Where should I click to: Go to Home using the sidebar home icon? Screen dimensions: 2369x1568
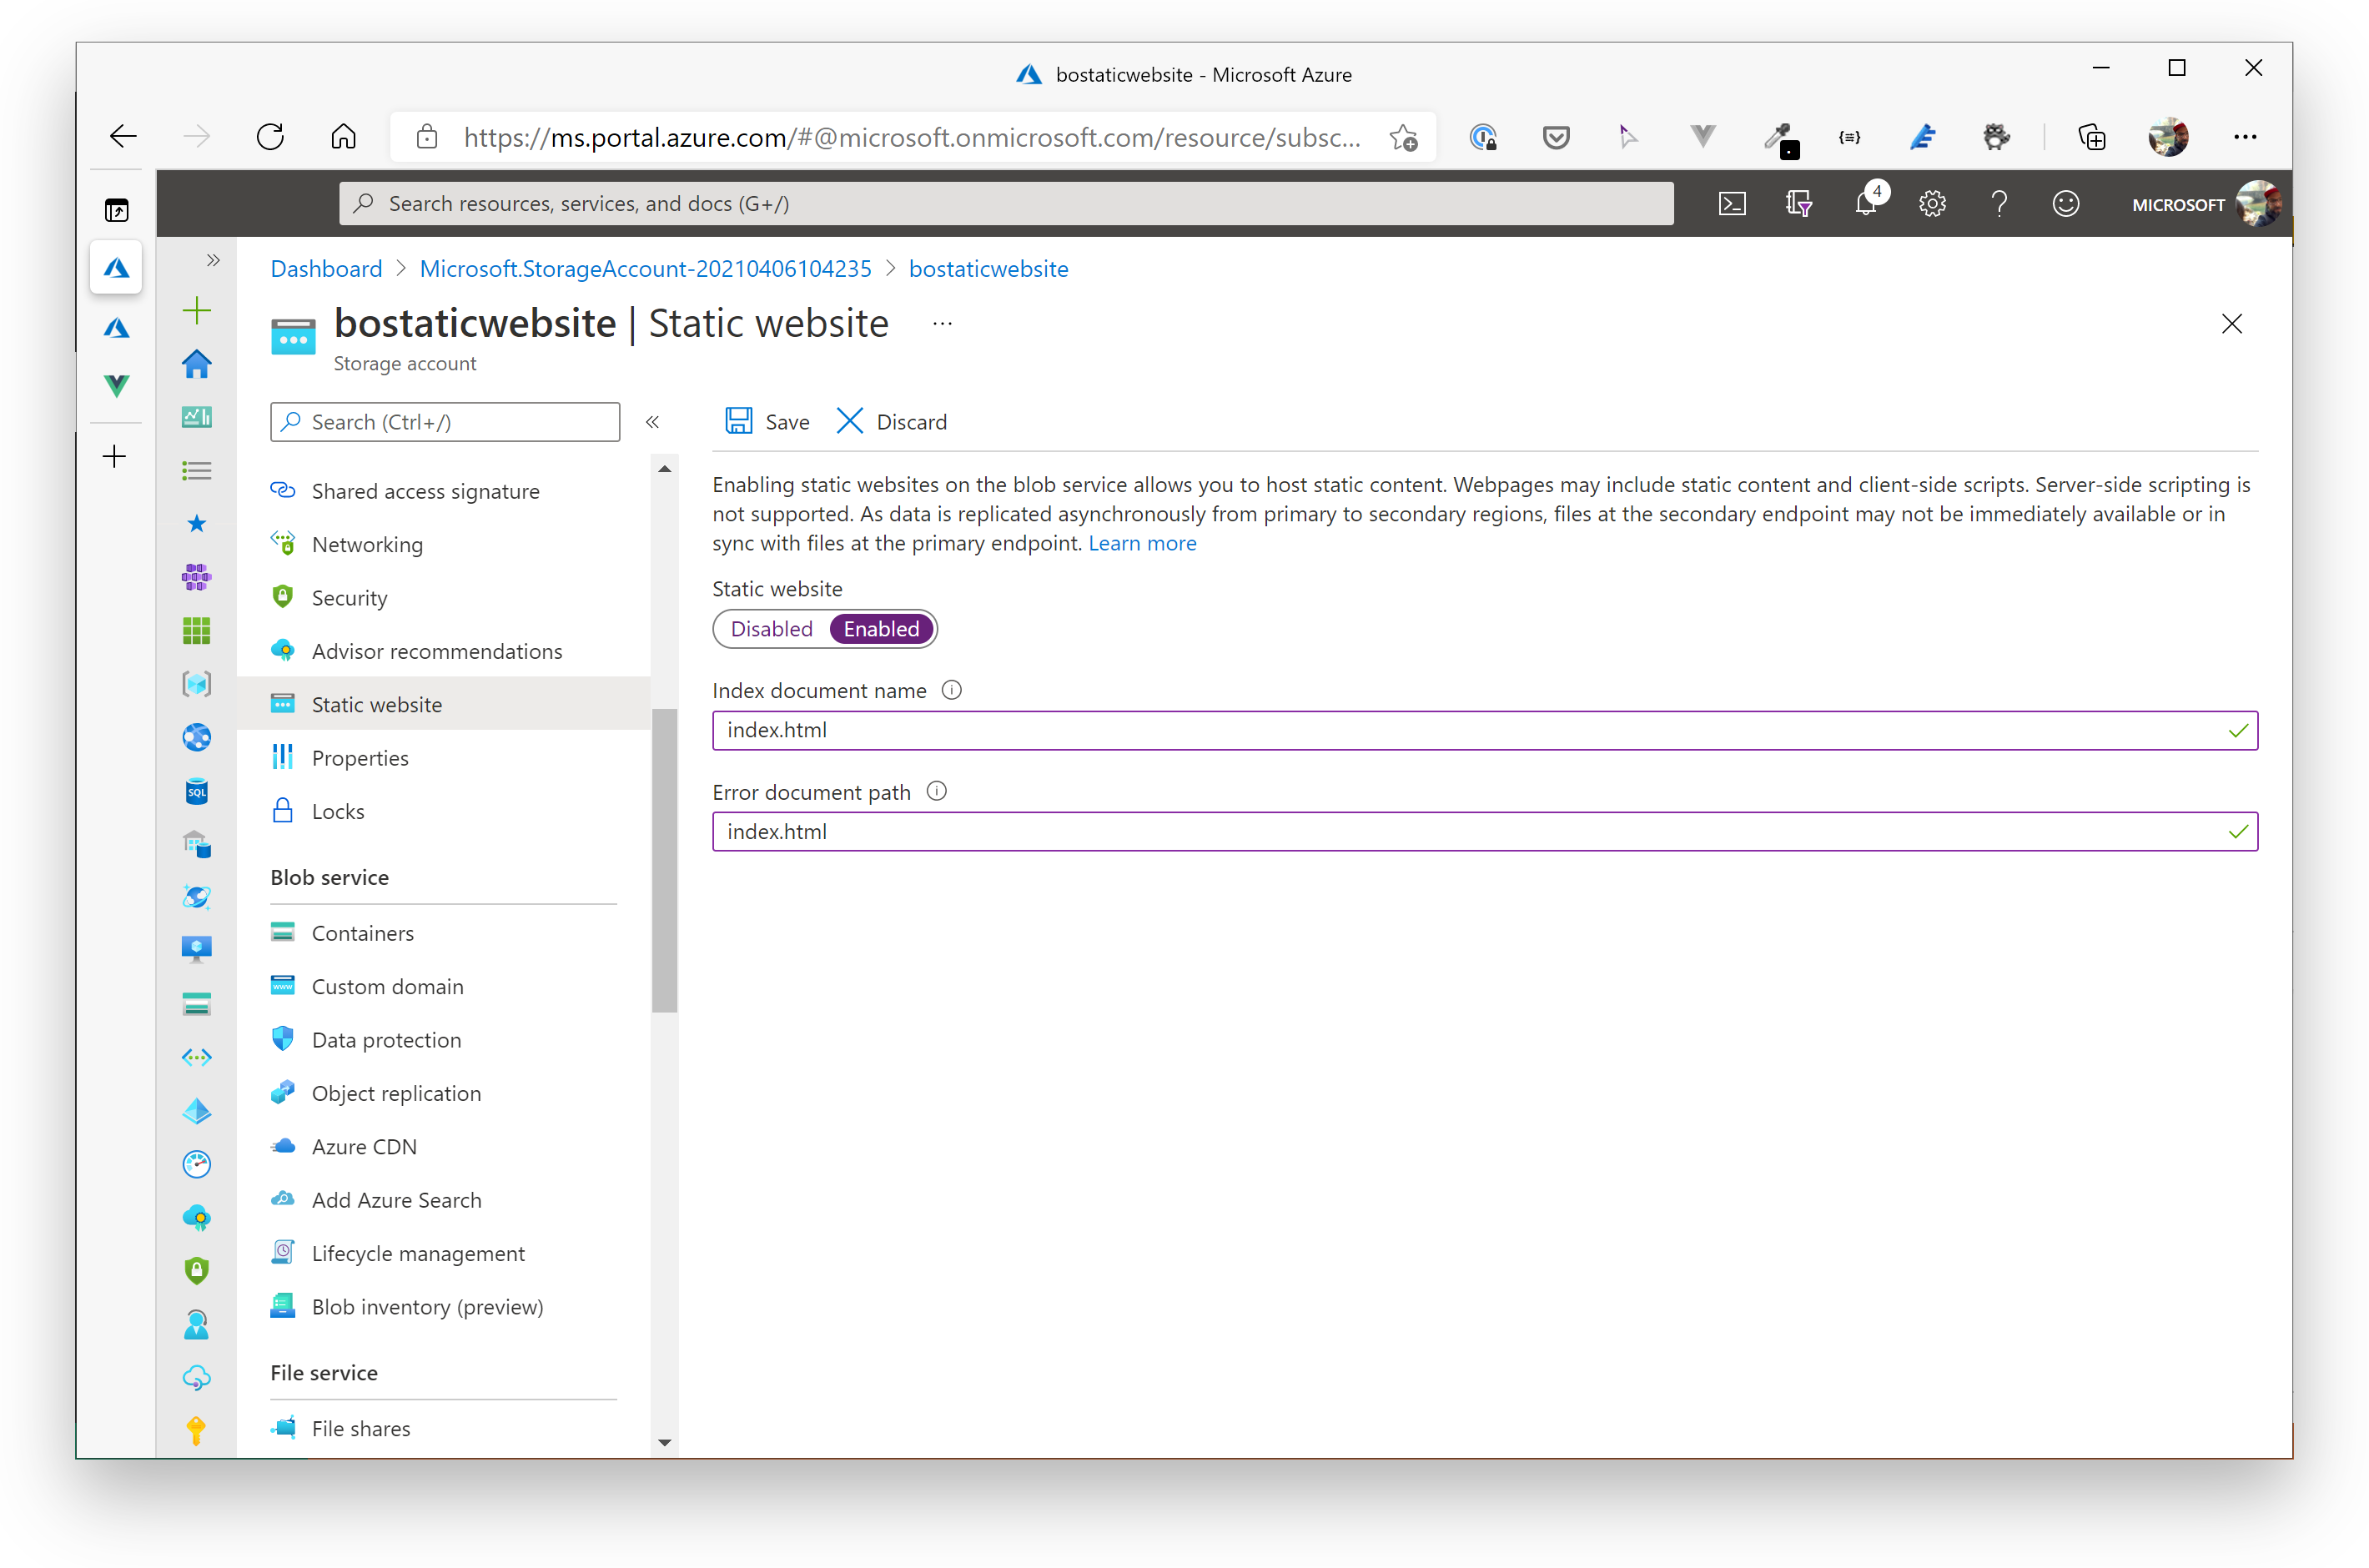click(x=197, y=364)
